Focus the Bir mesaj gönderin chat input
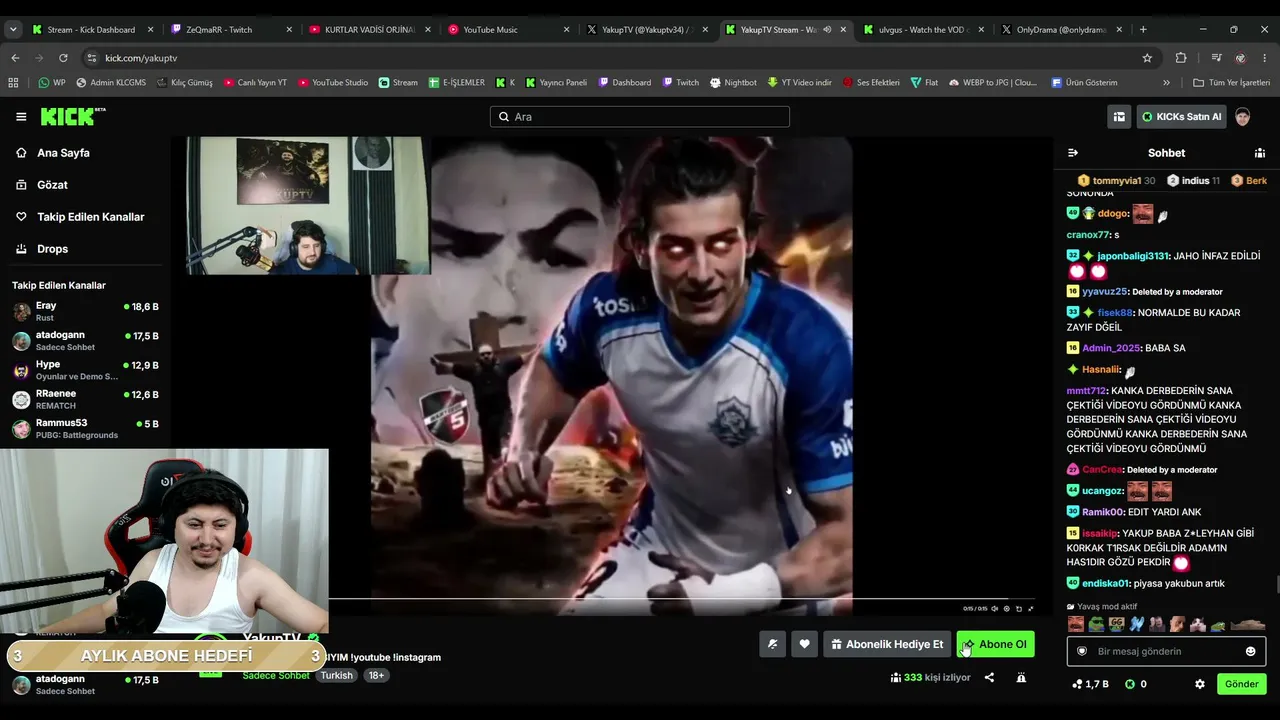The image size is (1280, 720). click(1166, 651)
